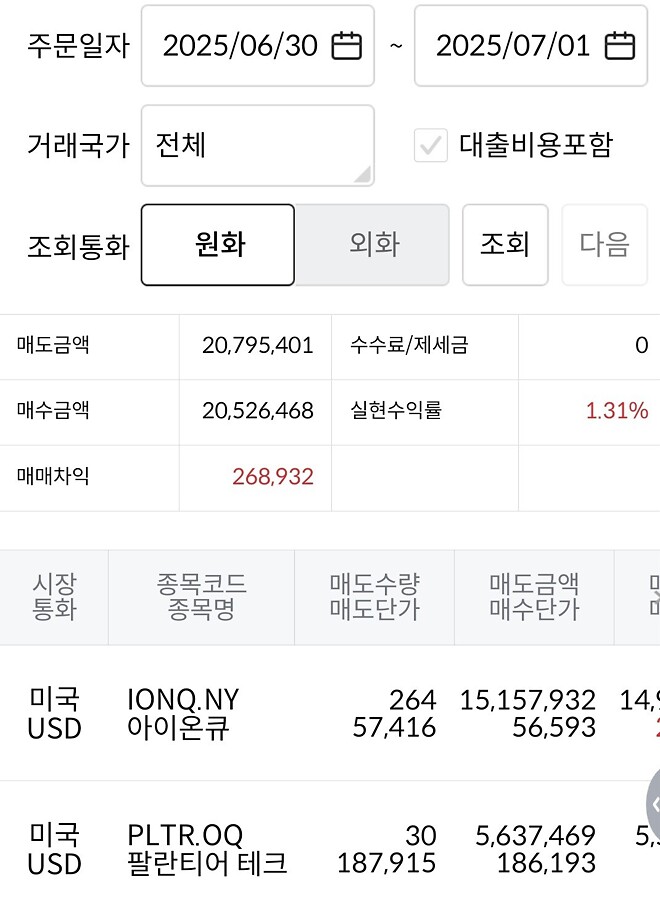Click the end date field showing 2025/07/01
Image resolution: width=660 pixels, height=902 pixels.
click(x=515, y=45)
